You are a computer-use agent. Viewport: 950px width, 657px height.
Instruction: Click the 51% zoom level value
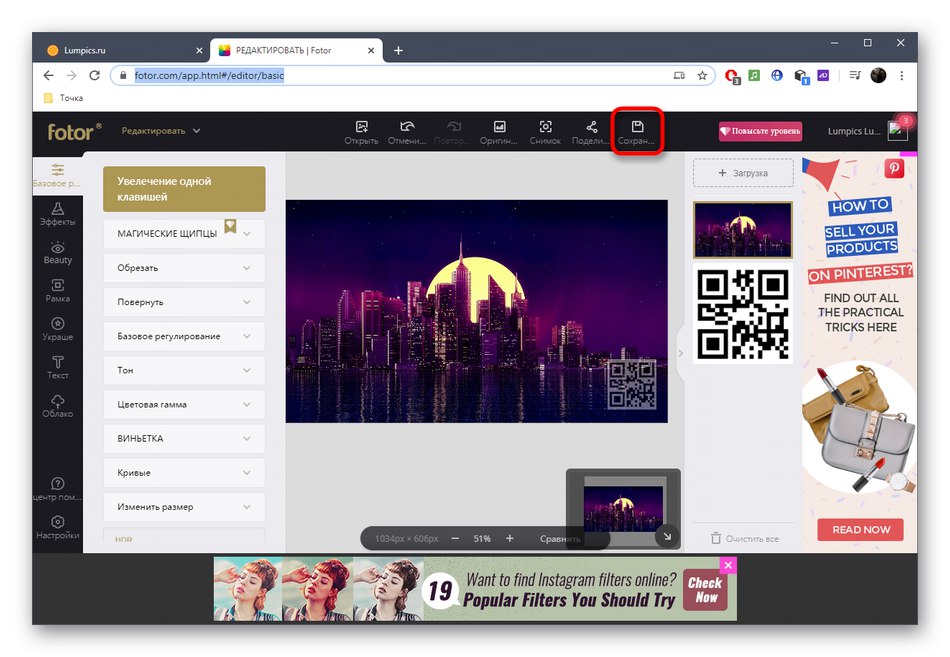[482, 538]
